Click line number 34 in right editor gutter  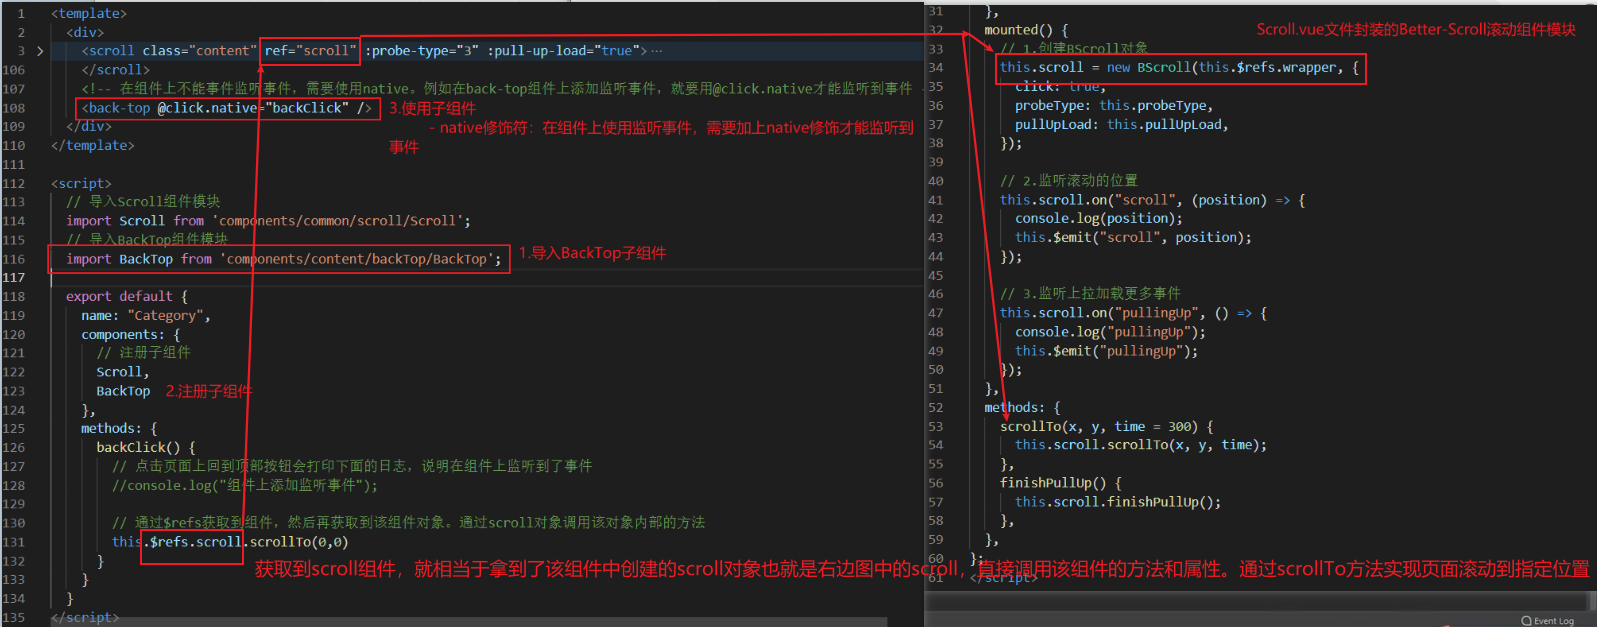coord(936,68)
